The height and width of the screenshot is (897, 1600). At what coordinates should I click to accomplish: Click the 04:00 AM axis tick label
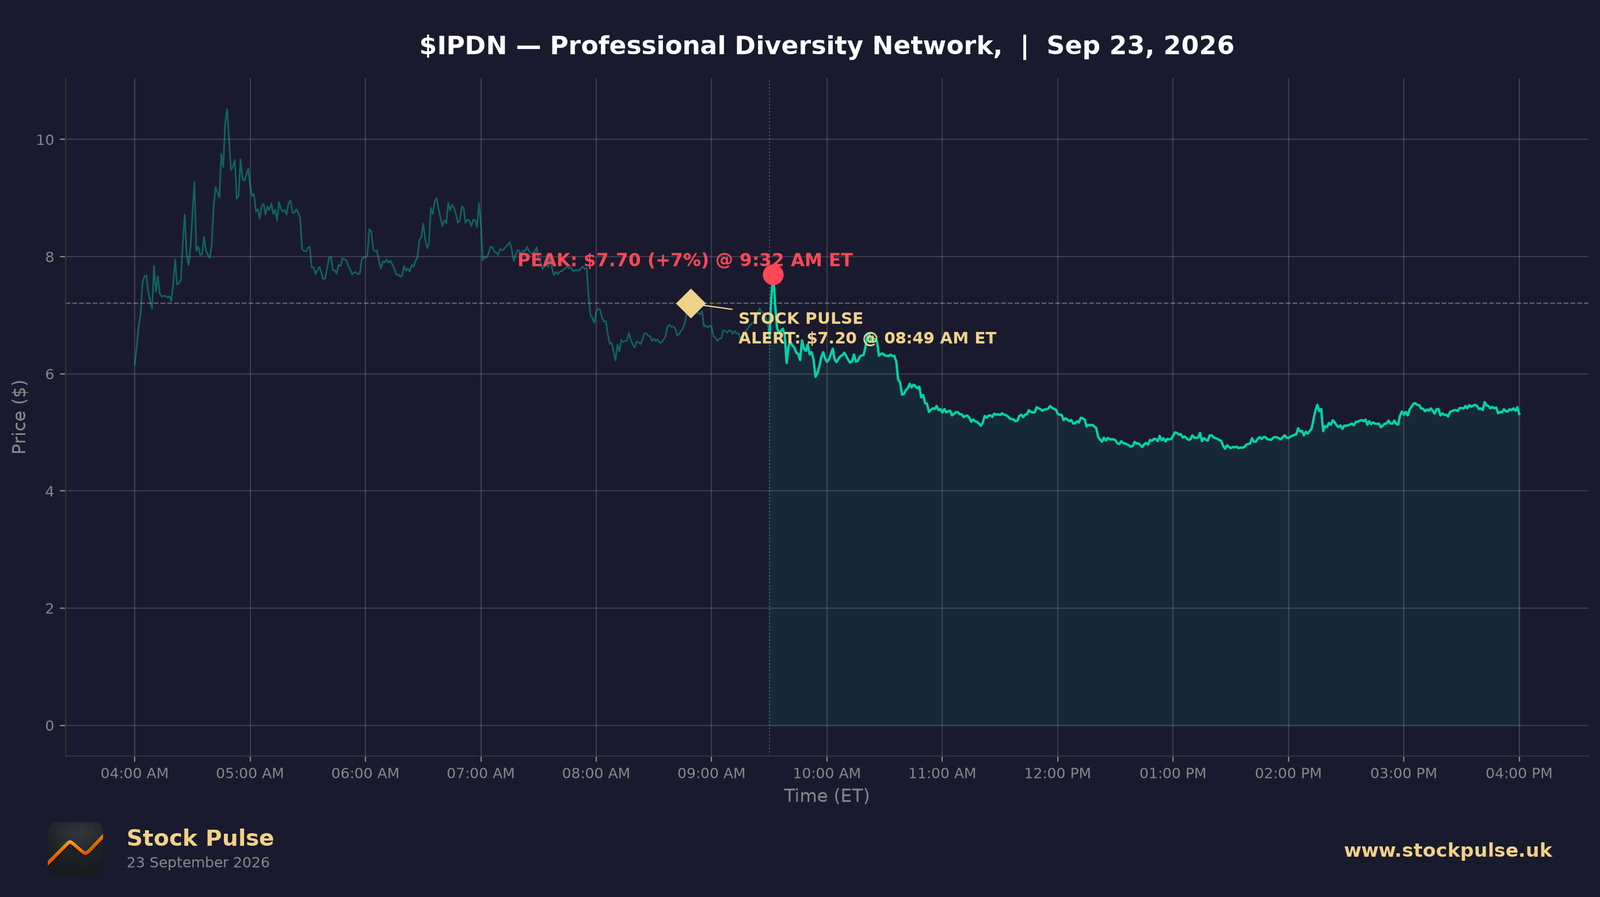click(x=135, y=773)
